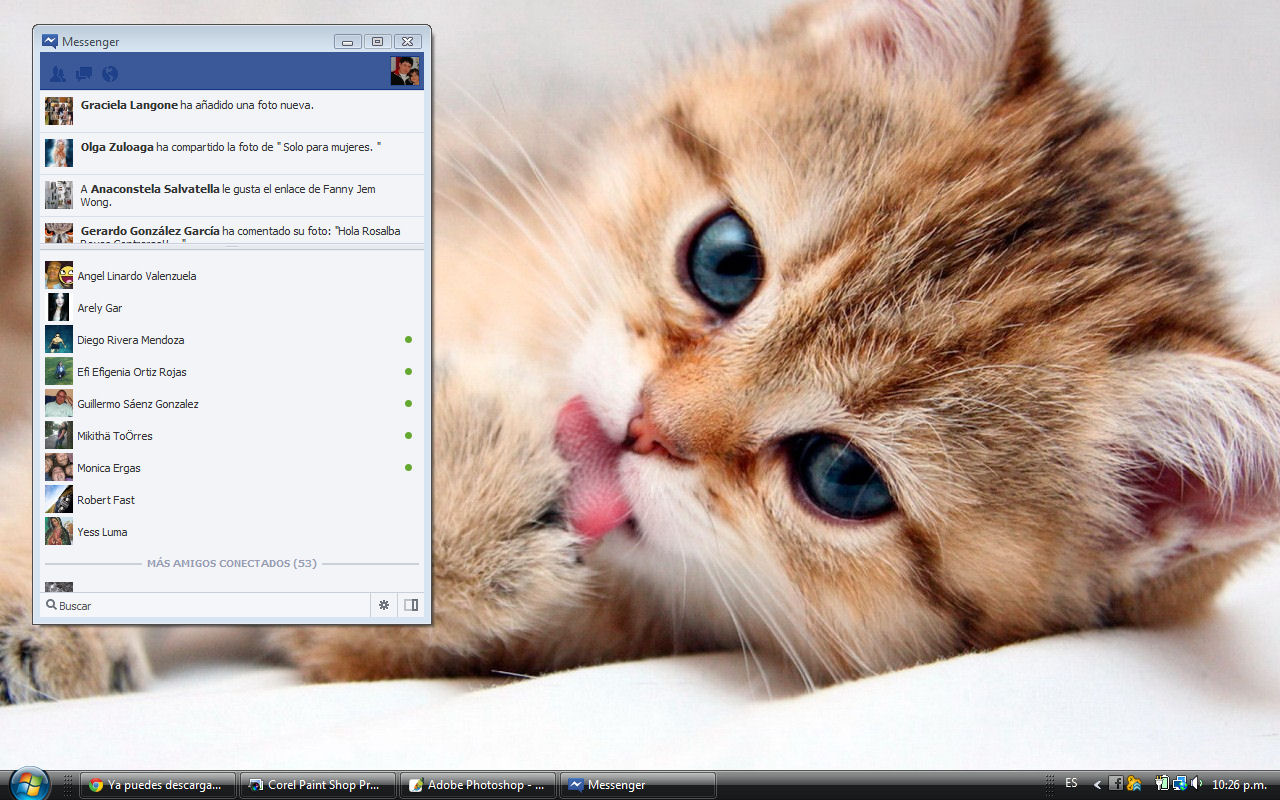Open chat with Robert Fast
1280x800 pixels.
tap(232, 499)
